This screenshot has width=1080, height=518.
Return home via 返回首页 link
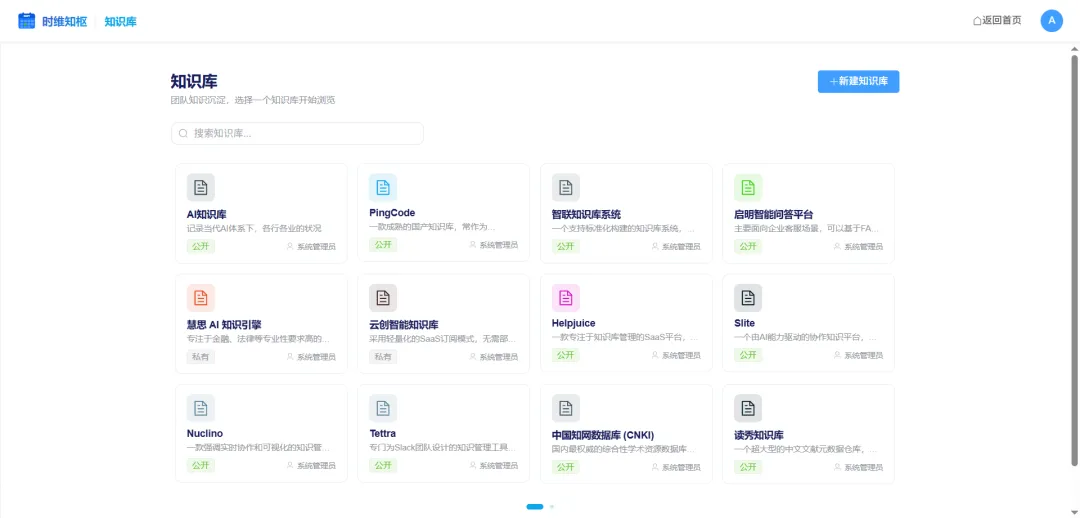tap(997, 21)
